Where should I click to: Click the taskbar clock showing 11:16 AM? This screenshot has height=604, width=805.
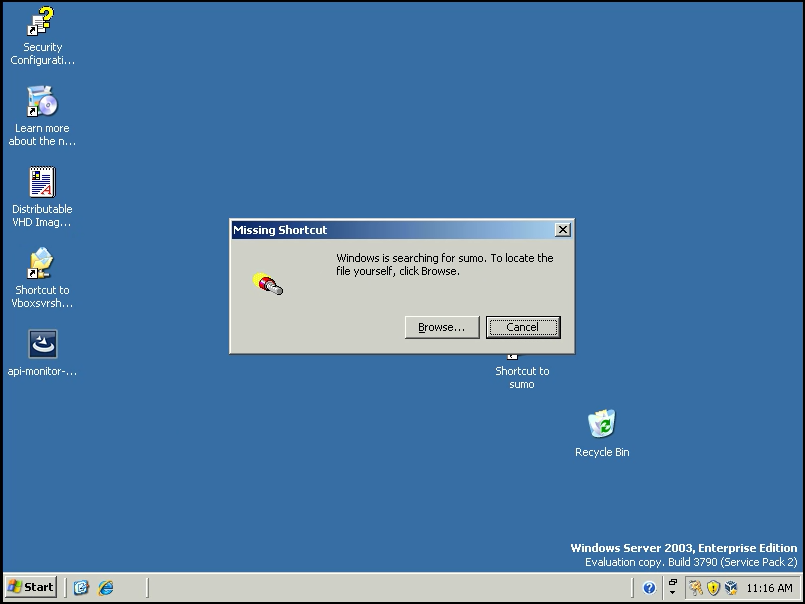pos(769,588)
